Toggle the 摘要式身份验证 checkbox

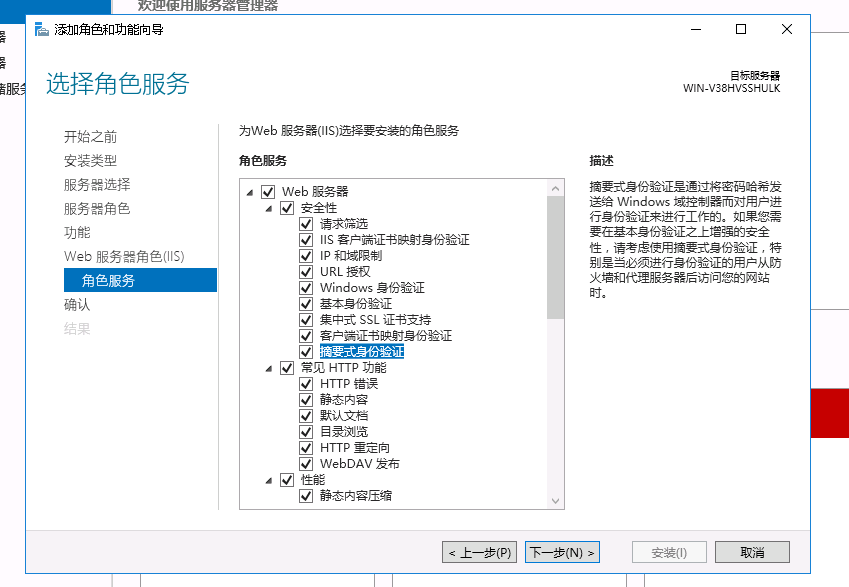coord(306,352)
